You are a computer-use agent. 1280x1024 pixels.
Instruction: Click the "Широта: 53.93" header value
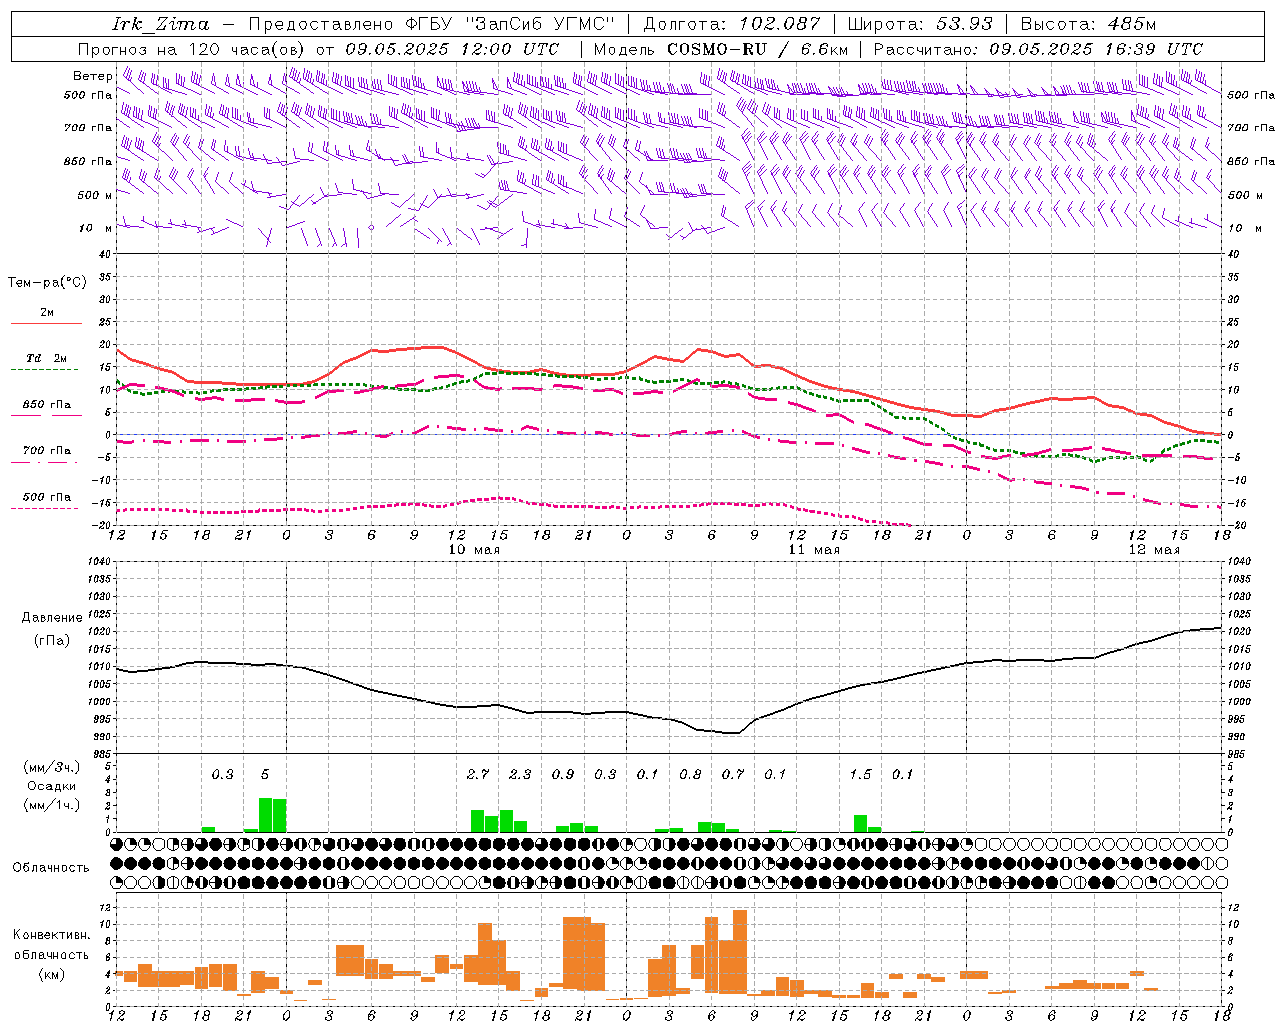tap(920, 24)
